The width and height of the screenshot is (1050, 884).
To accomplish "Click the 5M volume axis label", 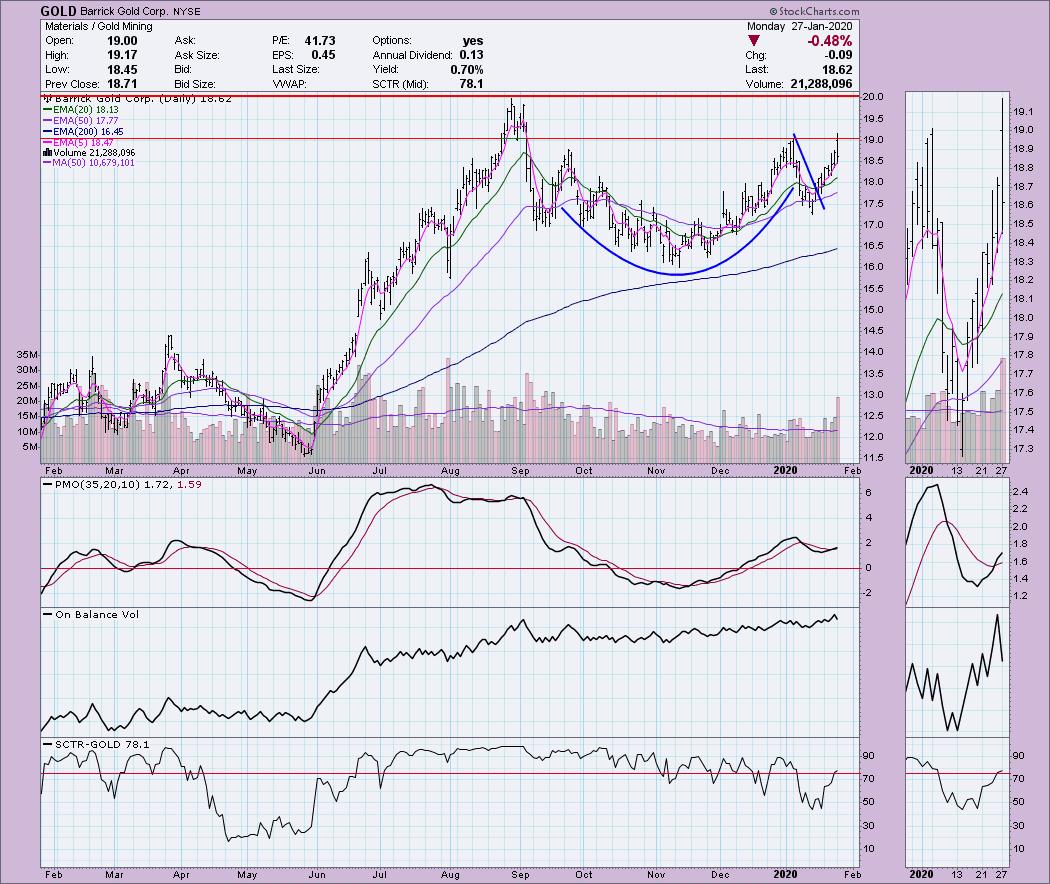I will click(31, 447).
